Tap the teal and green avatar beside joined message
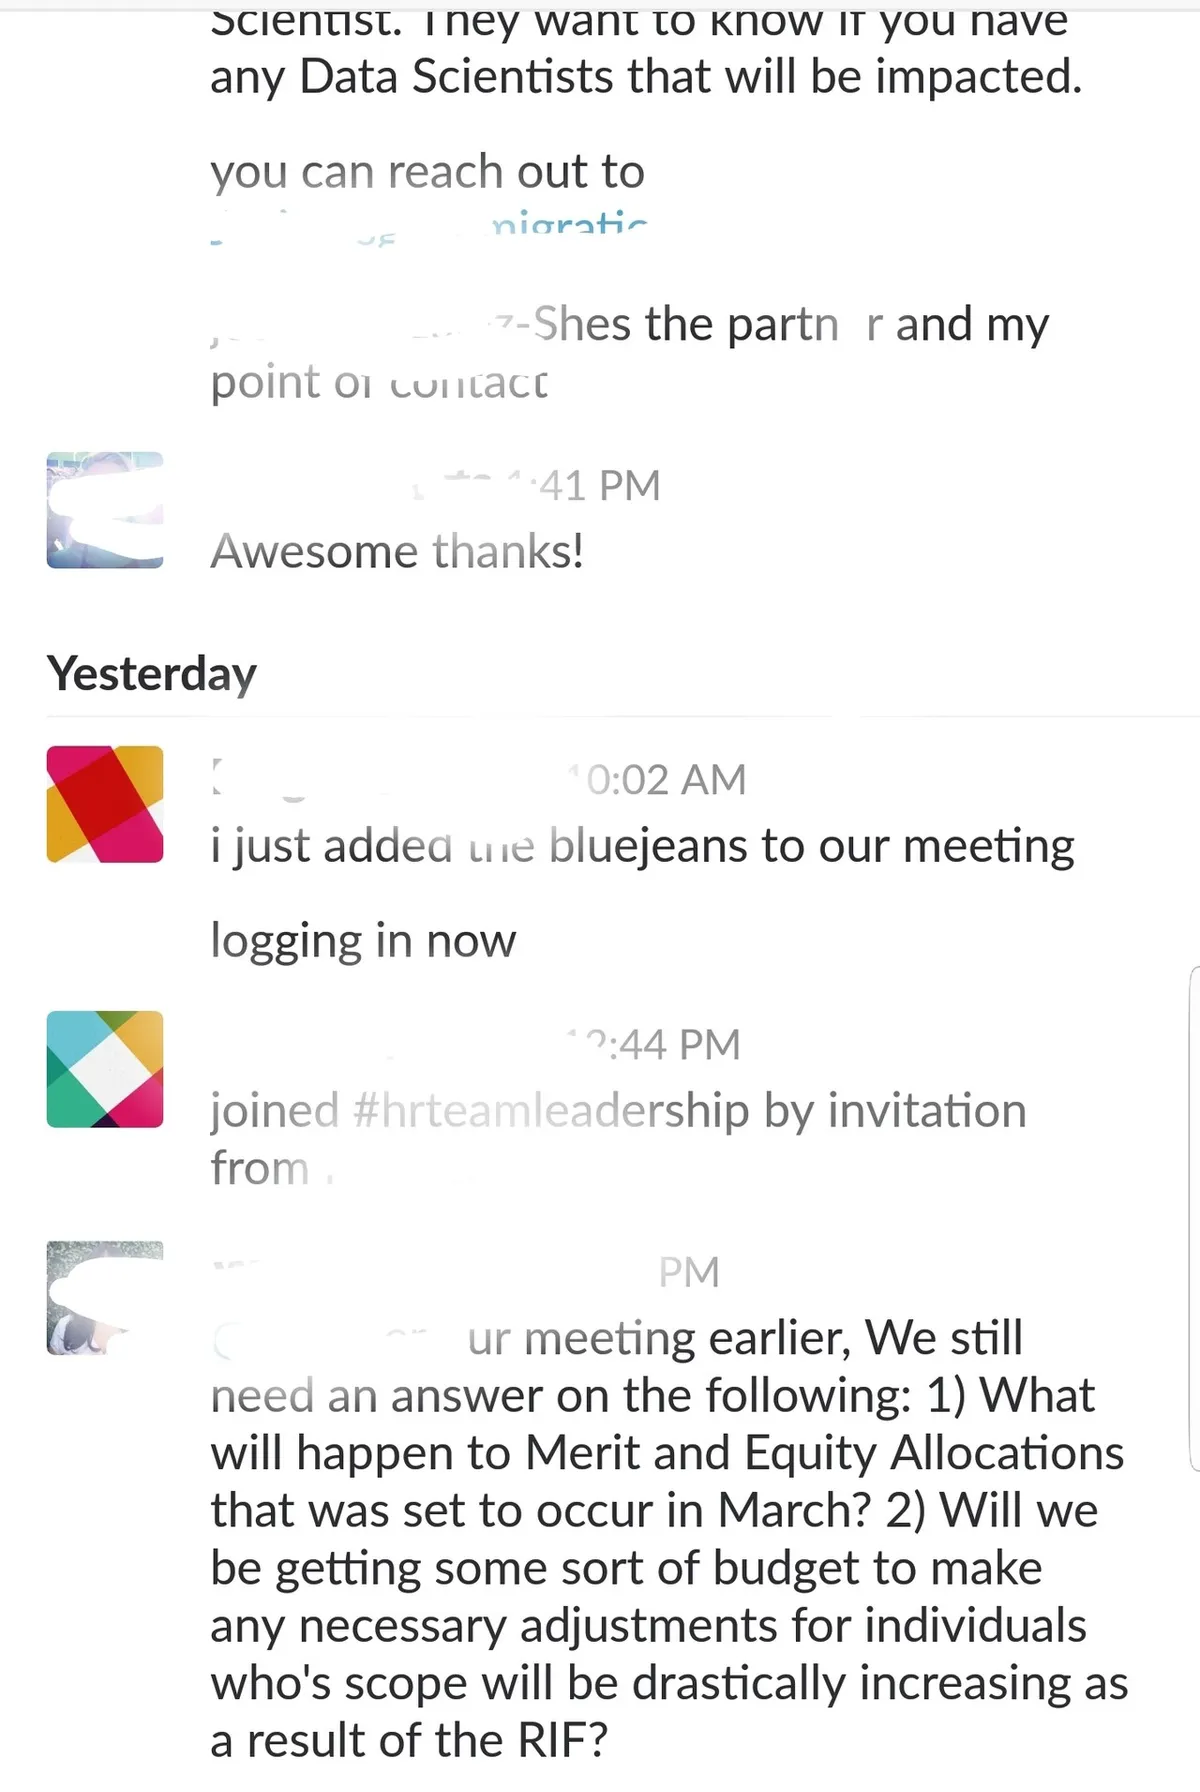 click(105, 1069)
